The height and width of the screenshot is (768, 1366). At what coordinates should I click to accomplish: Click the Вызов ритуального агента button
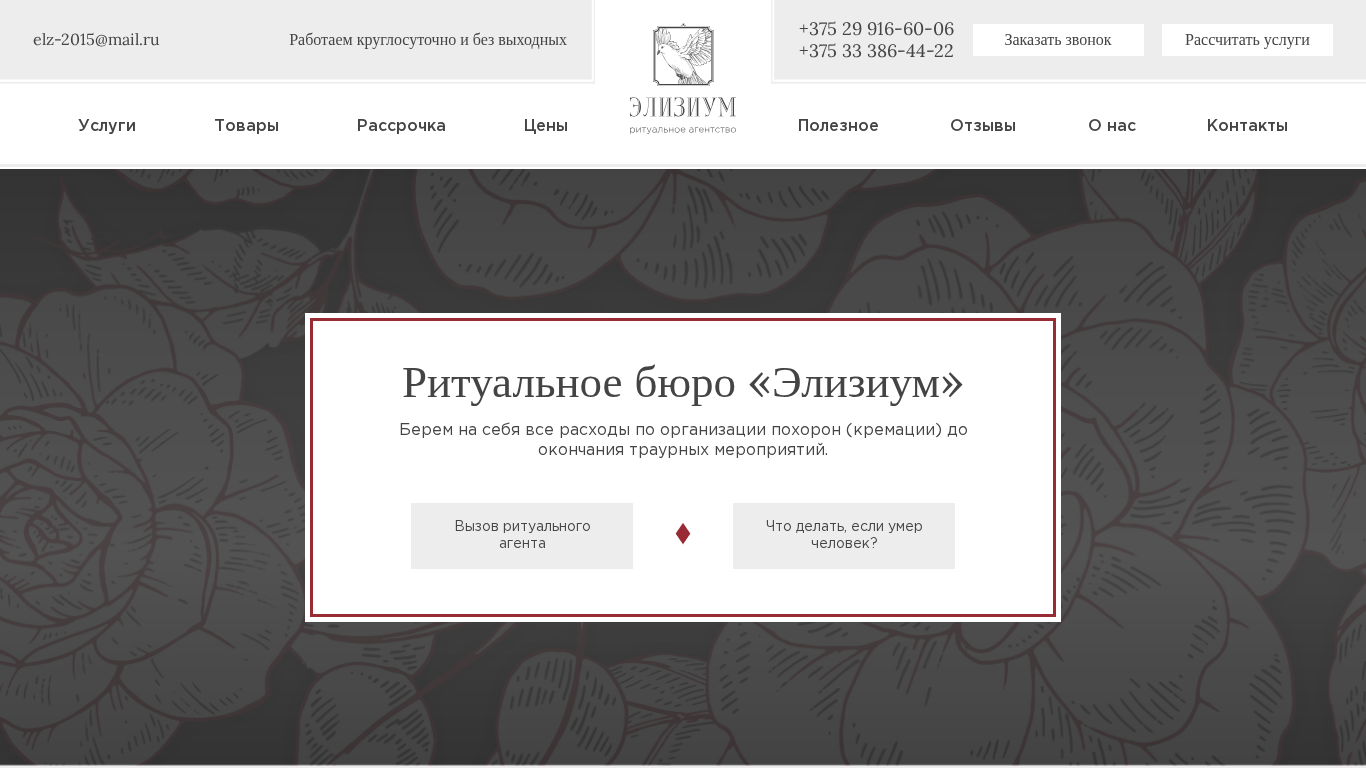(x=522, y=536)
